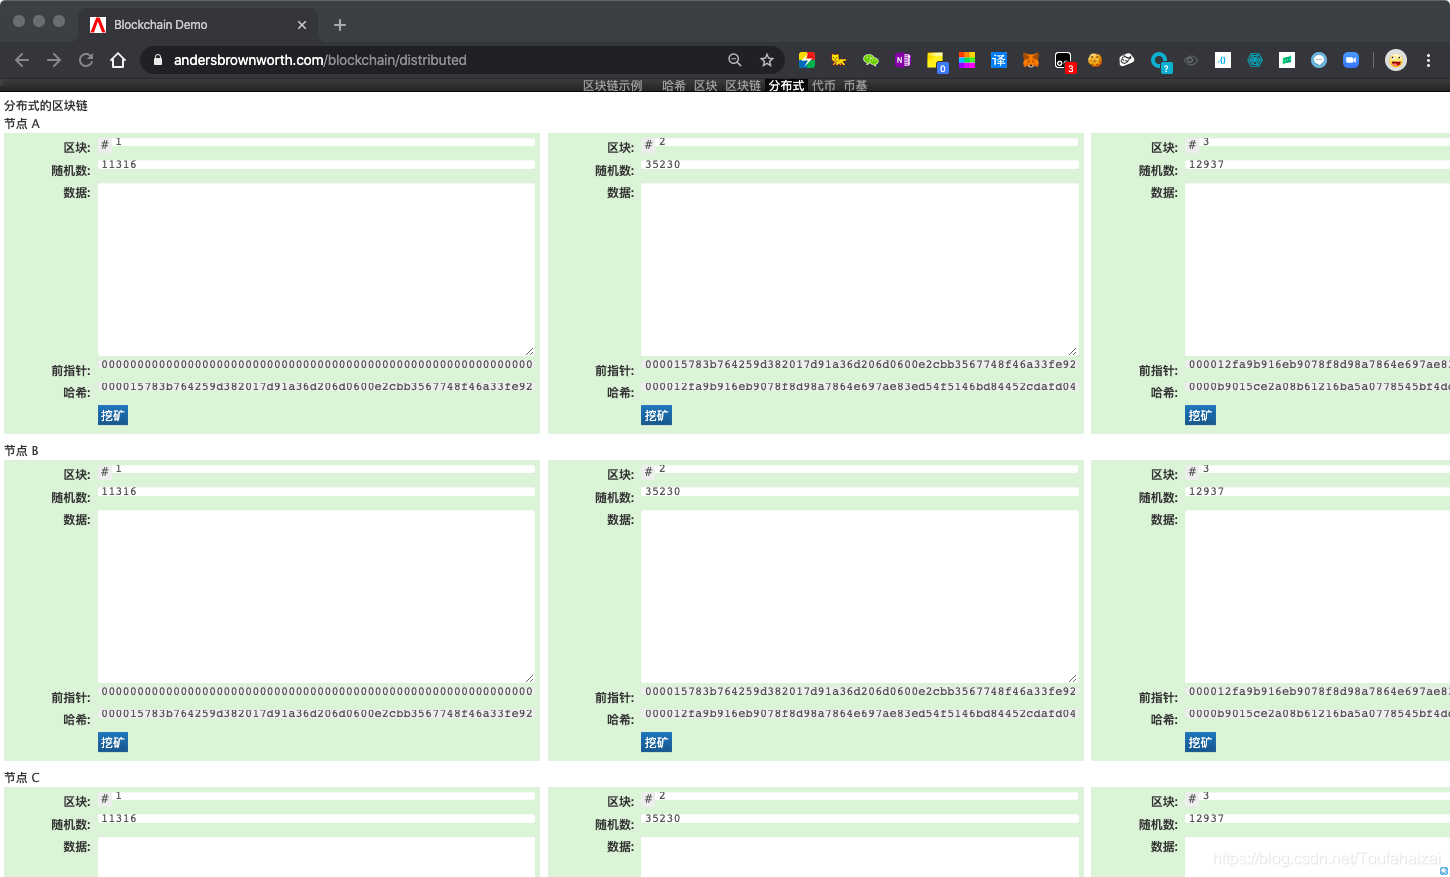This screenshot has width=1450, height=877.
Task: Click node B block 2 data textarea
Action: point(860,597)
